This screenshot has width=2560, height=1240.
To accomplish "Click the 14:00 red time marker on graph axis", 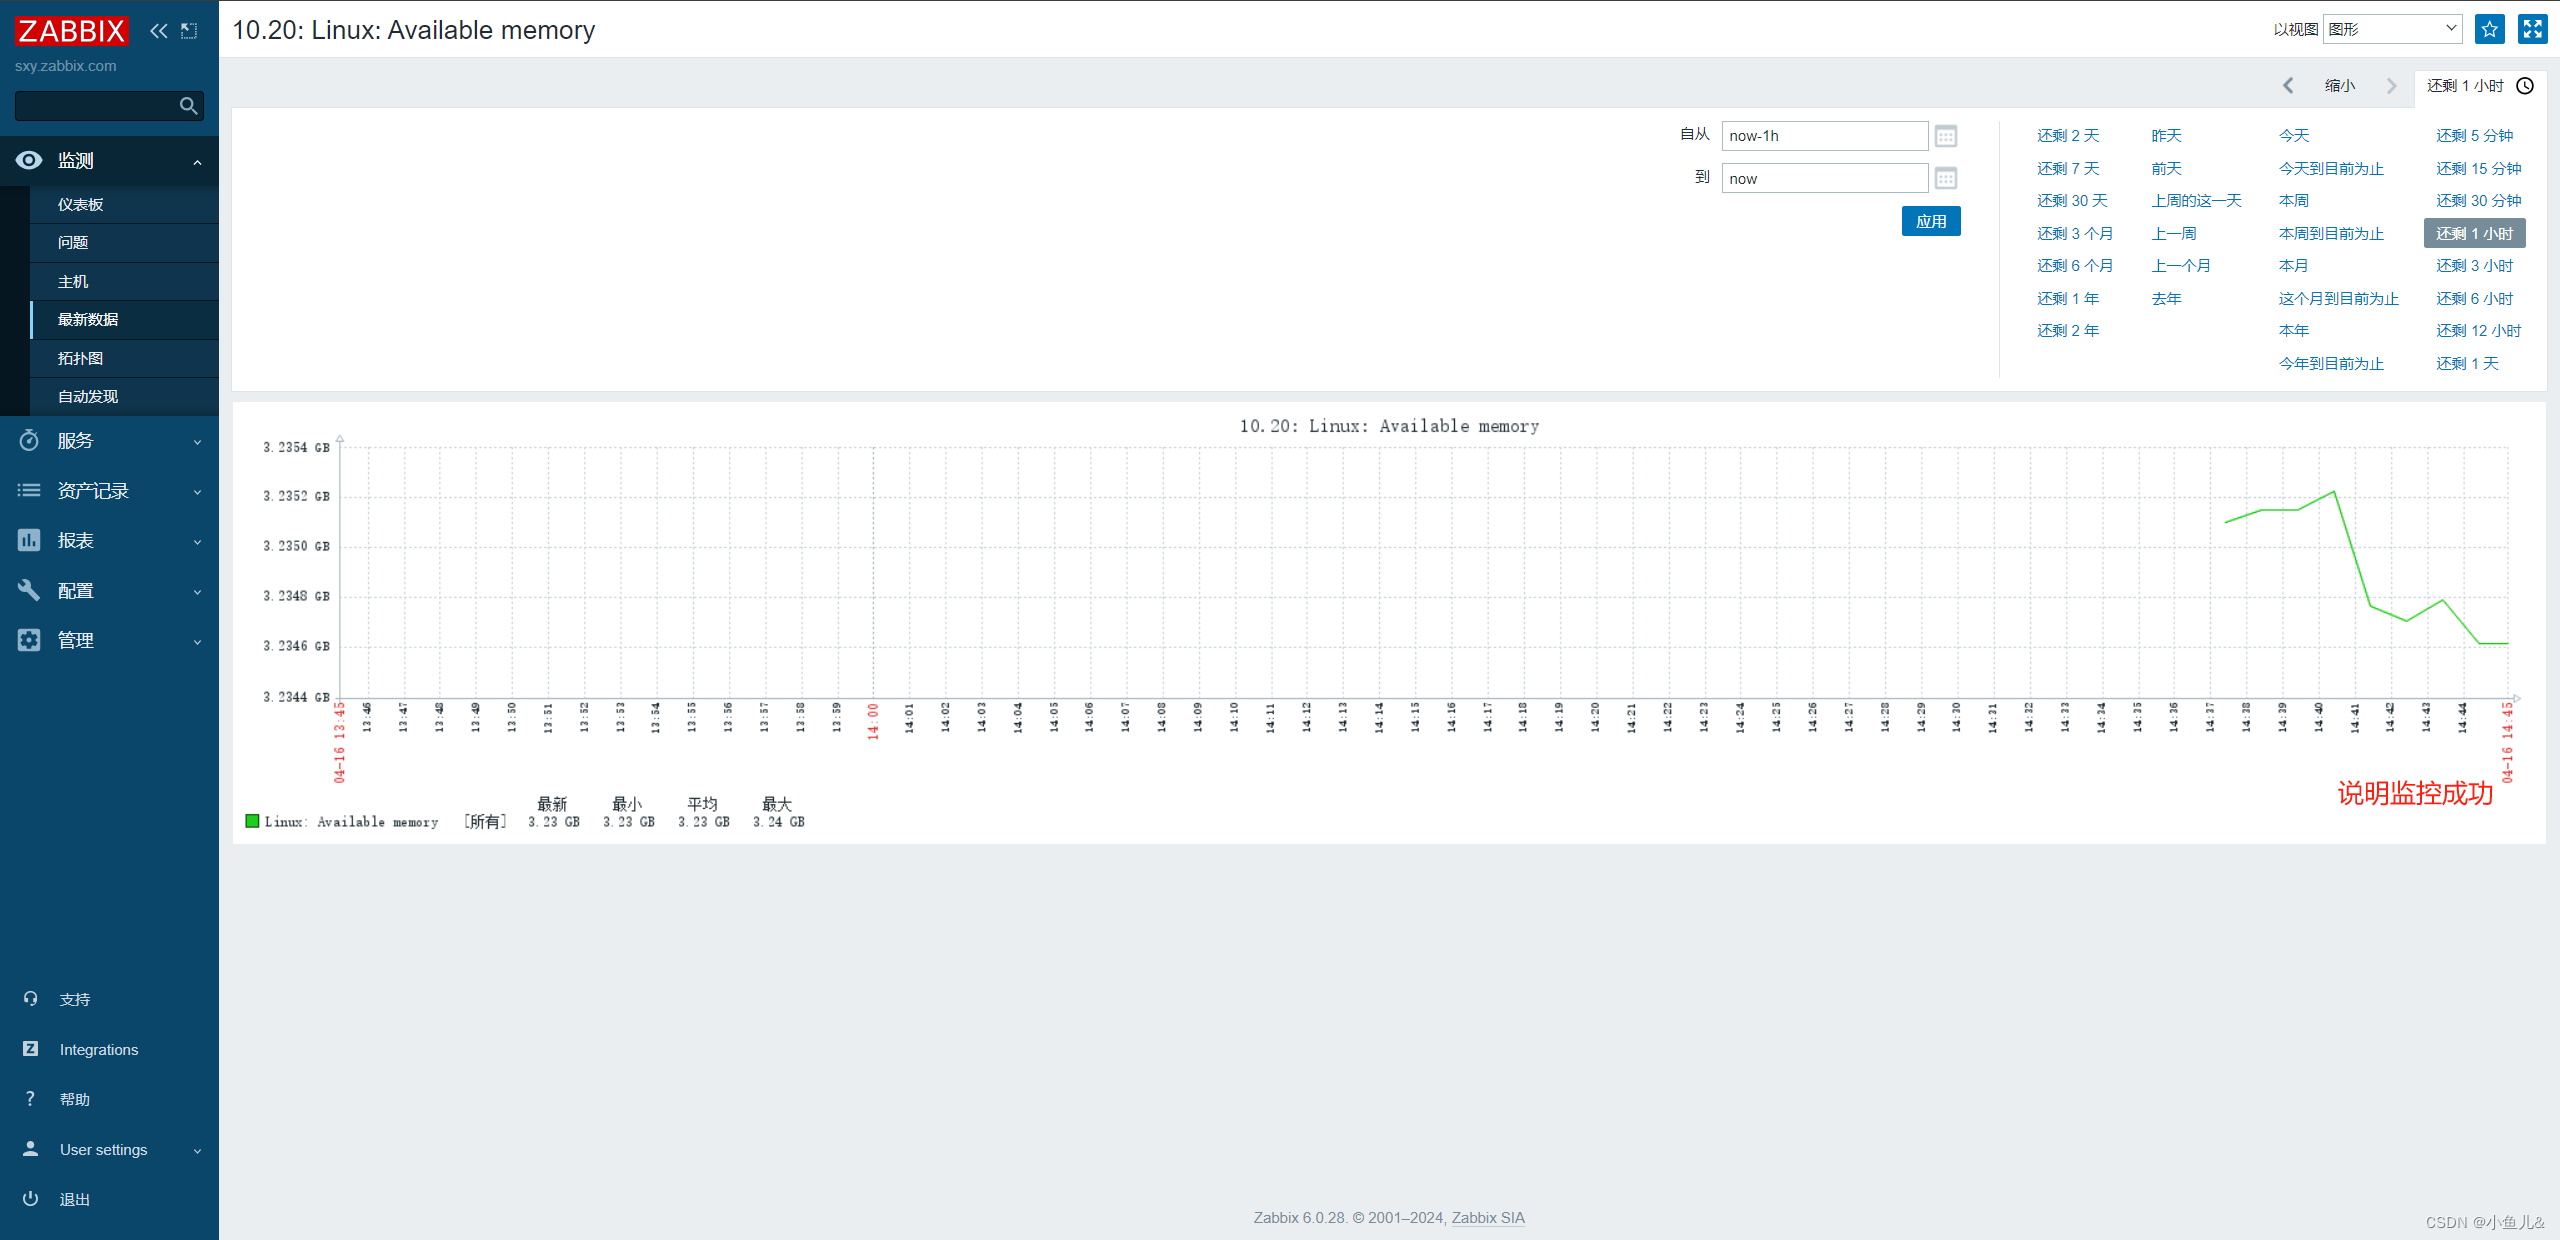I will point(872,720).
